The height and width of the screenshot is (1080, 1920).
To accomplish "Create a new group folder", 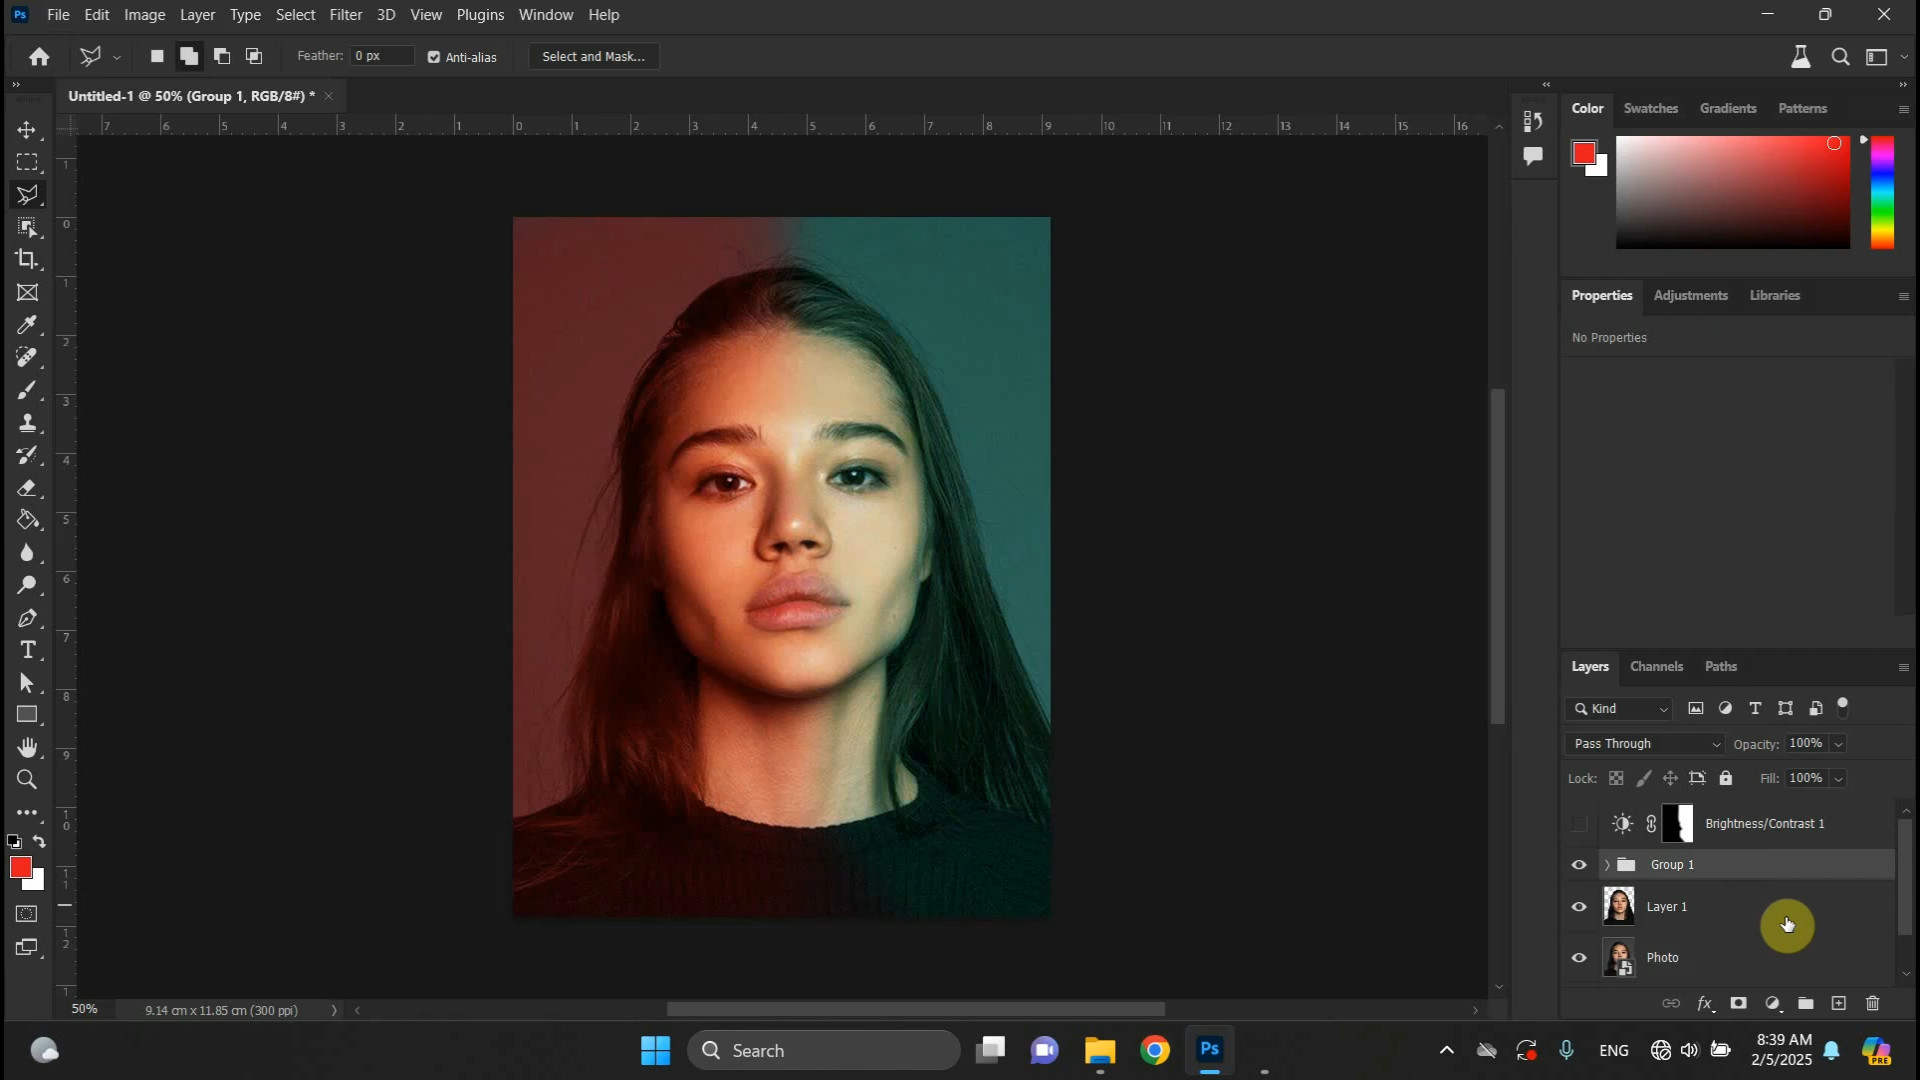I will pyautogui.click(x=1806, y=1003).
